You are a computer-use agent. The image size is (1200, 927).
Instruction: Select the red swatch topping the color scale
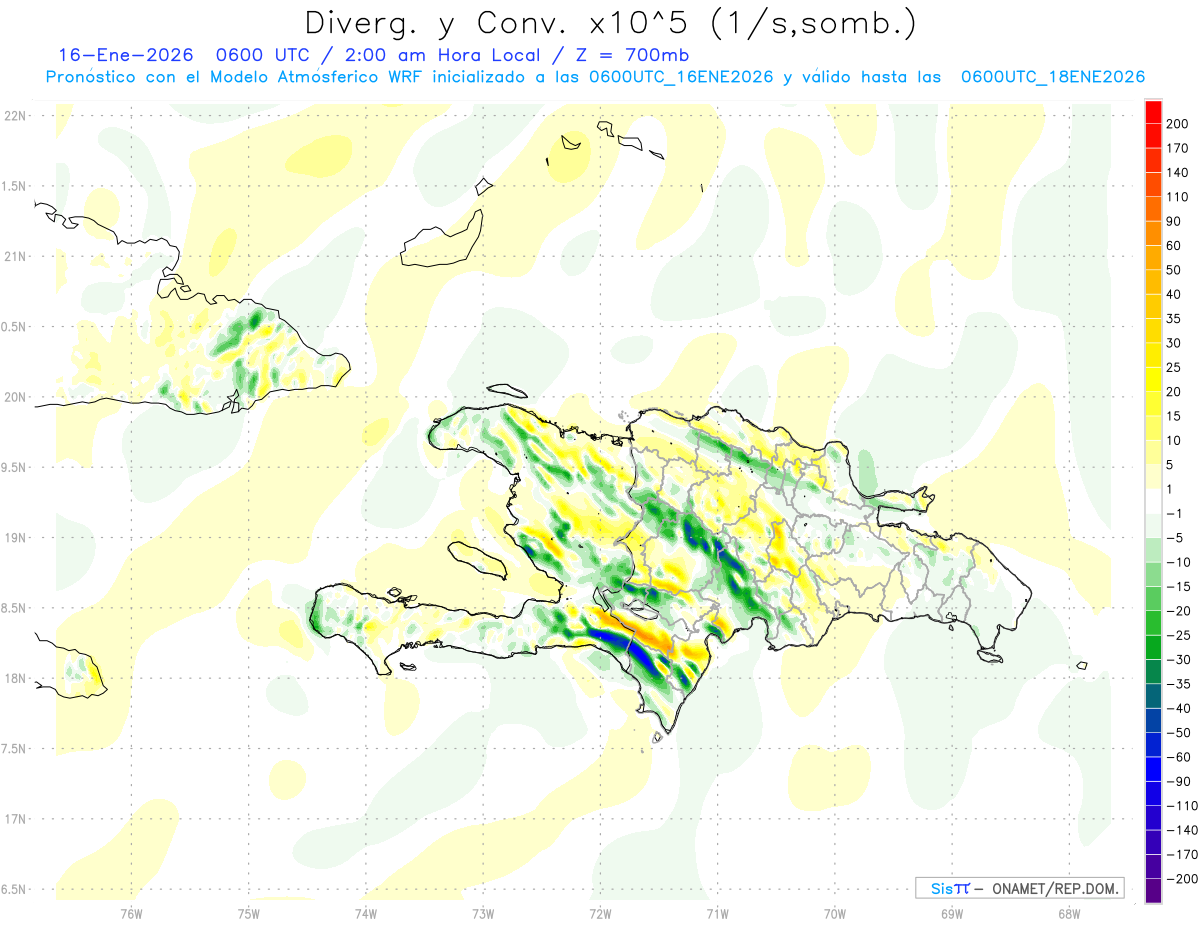1153,112
